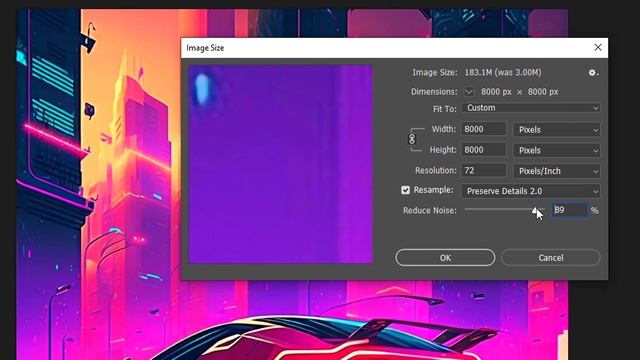This screenshot has width=640, height=360.
Task: Click the purple preview thumbnail in the dialog
Action: click(280, 164)
